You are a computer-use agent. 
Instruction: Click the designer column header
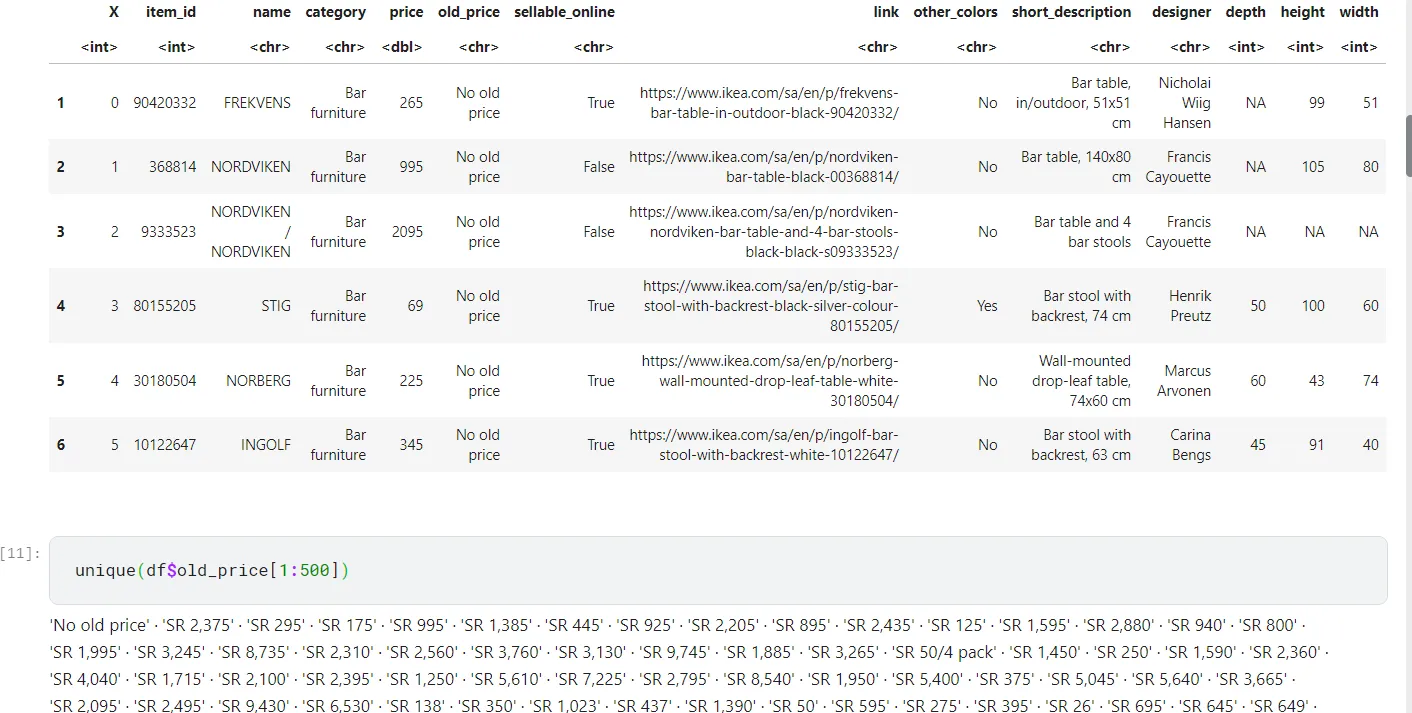[x=1181, y=12]
